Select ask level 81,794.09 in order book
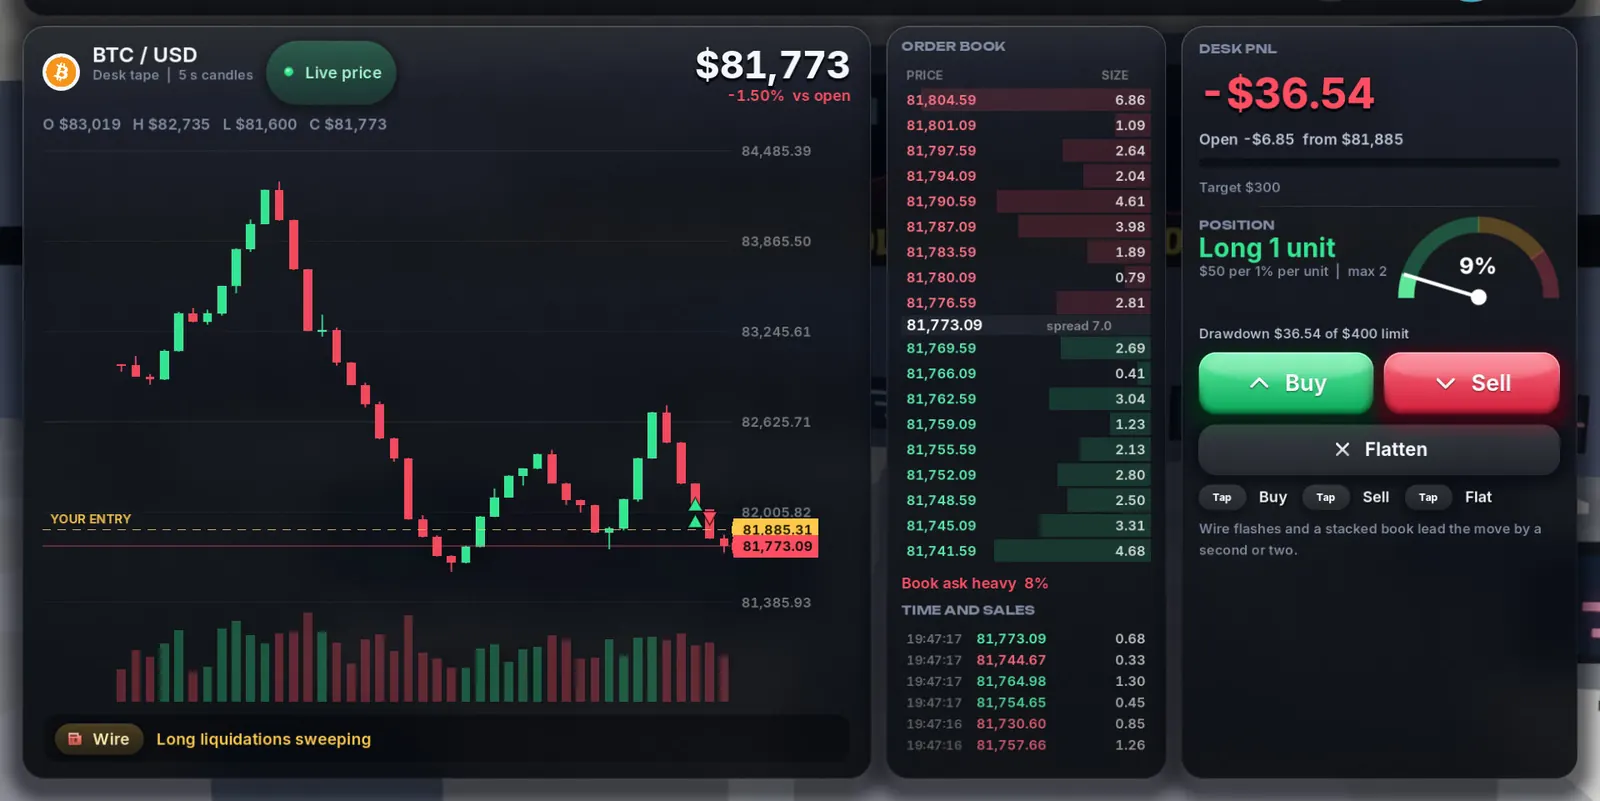 pos(1026,176)
